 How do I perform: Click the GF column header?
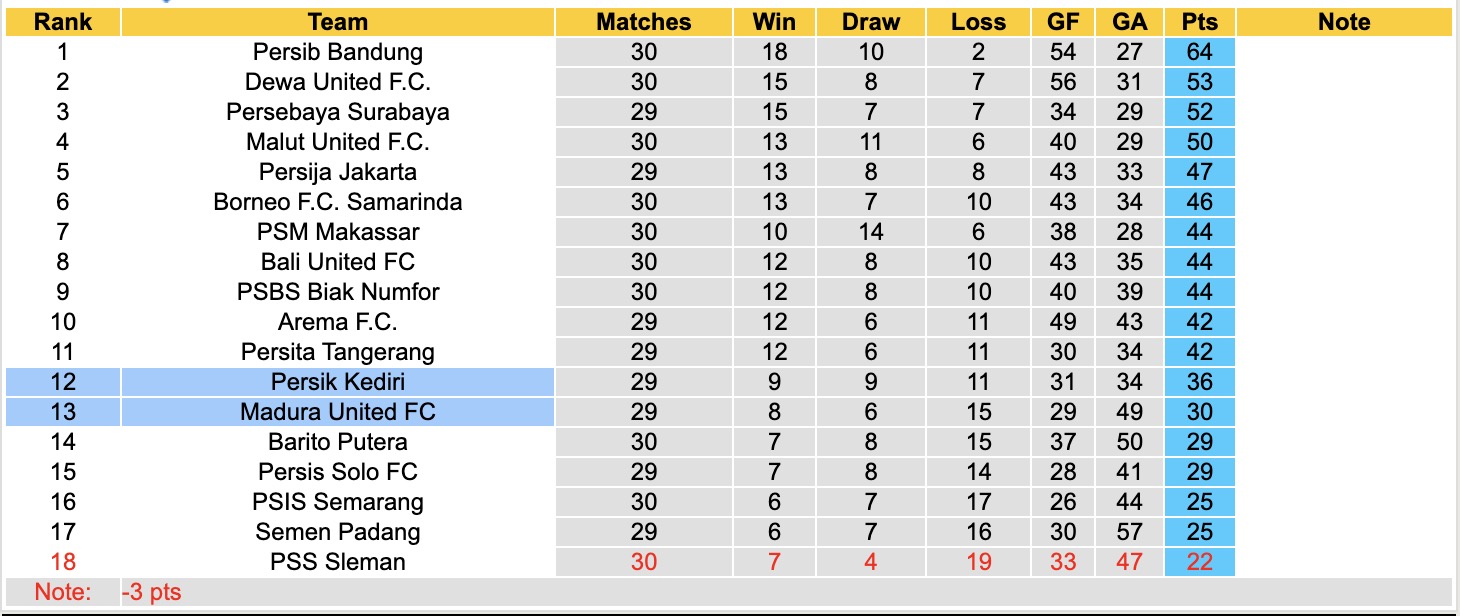coord(1063,22)
